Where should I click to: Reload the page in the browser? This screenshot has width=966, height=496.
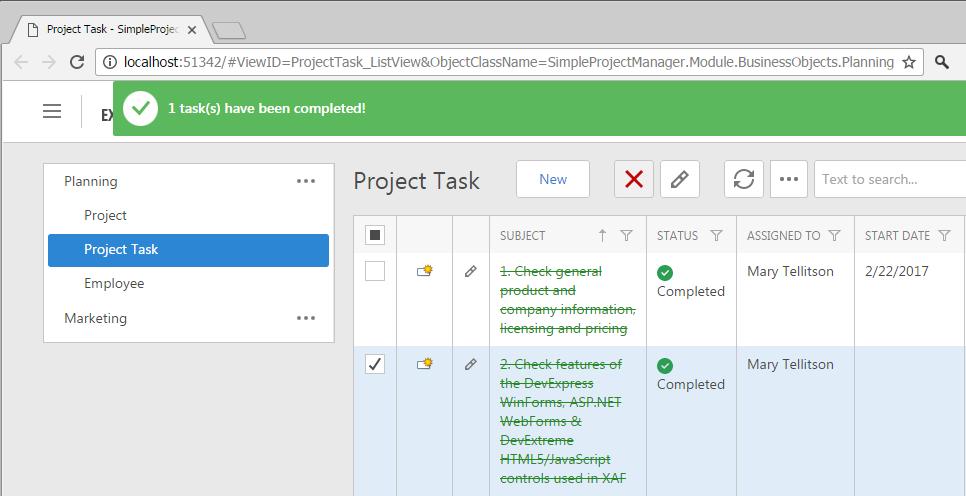point(76,62)
